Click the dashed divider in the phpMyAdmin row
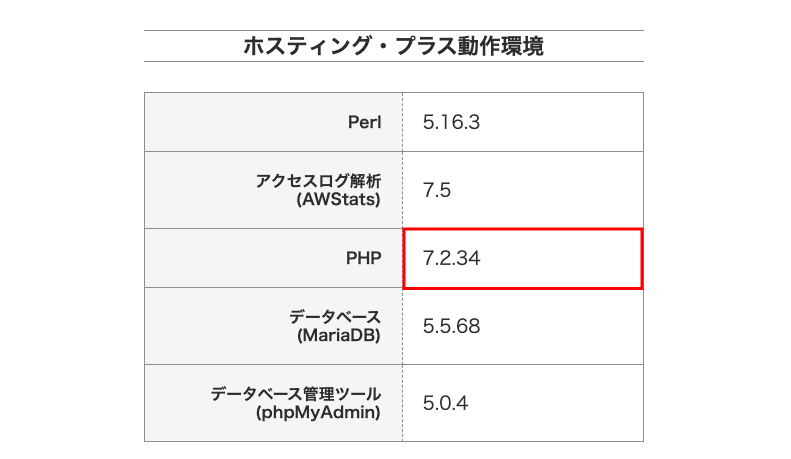The width and height of the screenshot is (791, 459). (x=403, y=404)
